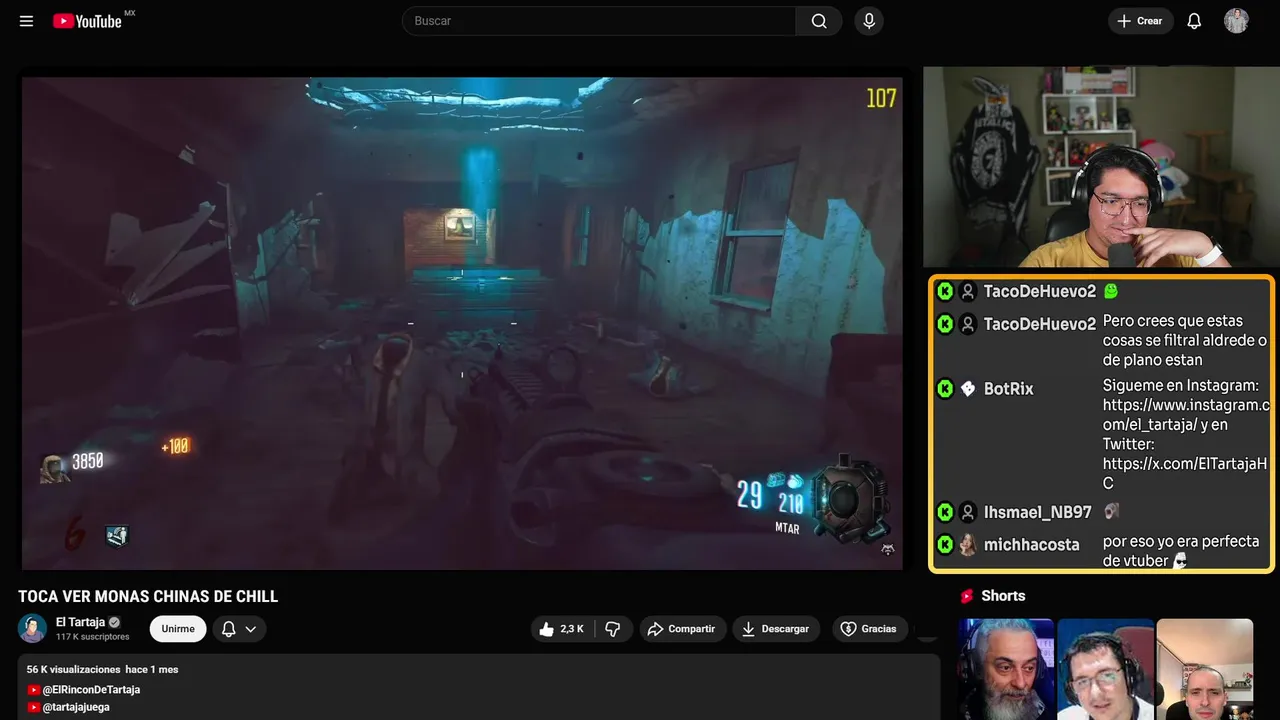Click the Shorts red icon
1280x720 pixels.
pyautogui.click(x=967, y=596)
